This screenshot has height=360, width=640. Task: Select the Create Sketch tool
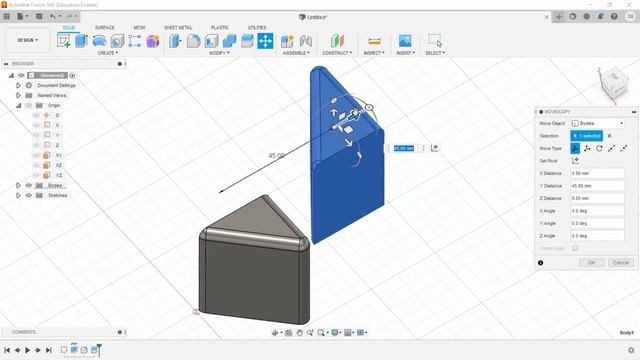[x=64, y=41]
